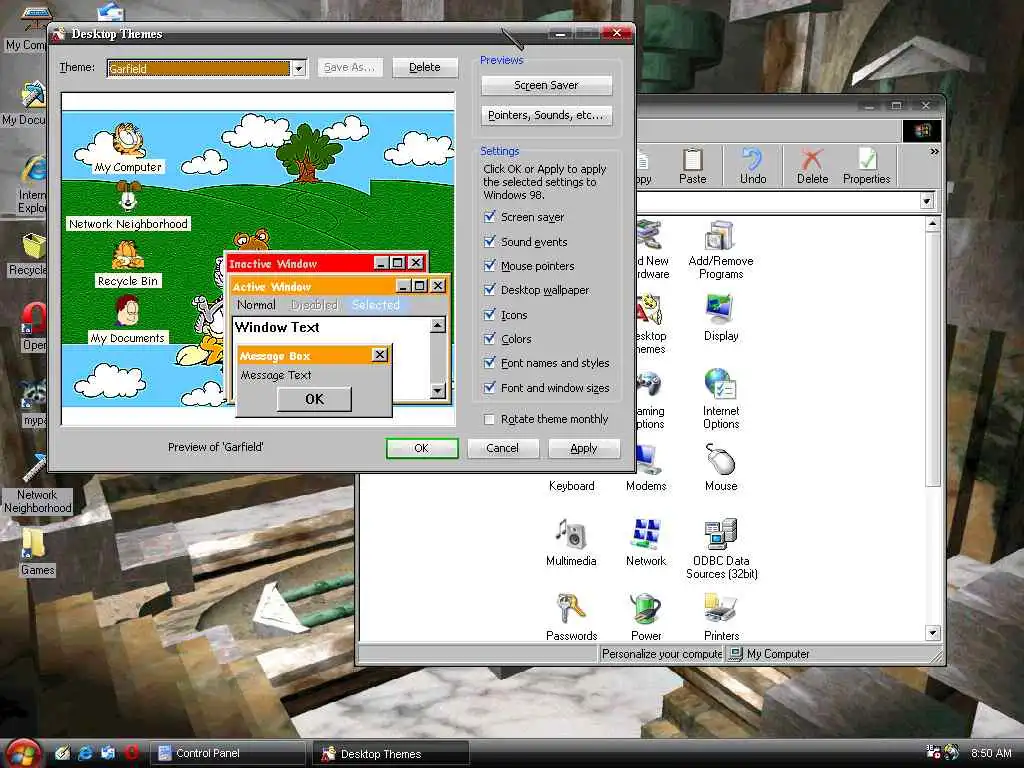Click Properties in the Control Panel toolbar
Image resolution: width=1024 pixels, height=768 pixels.
click(866, 167)
